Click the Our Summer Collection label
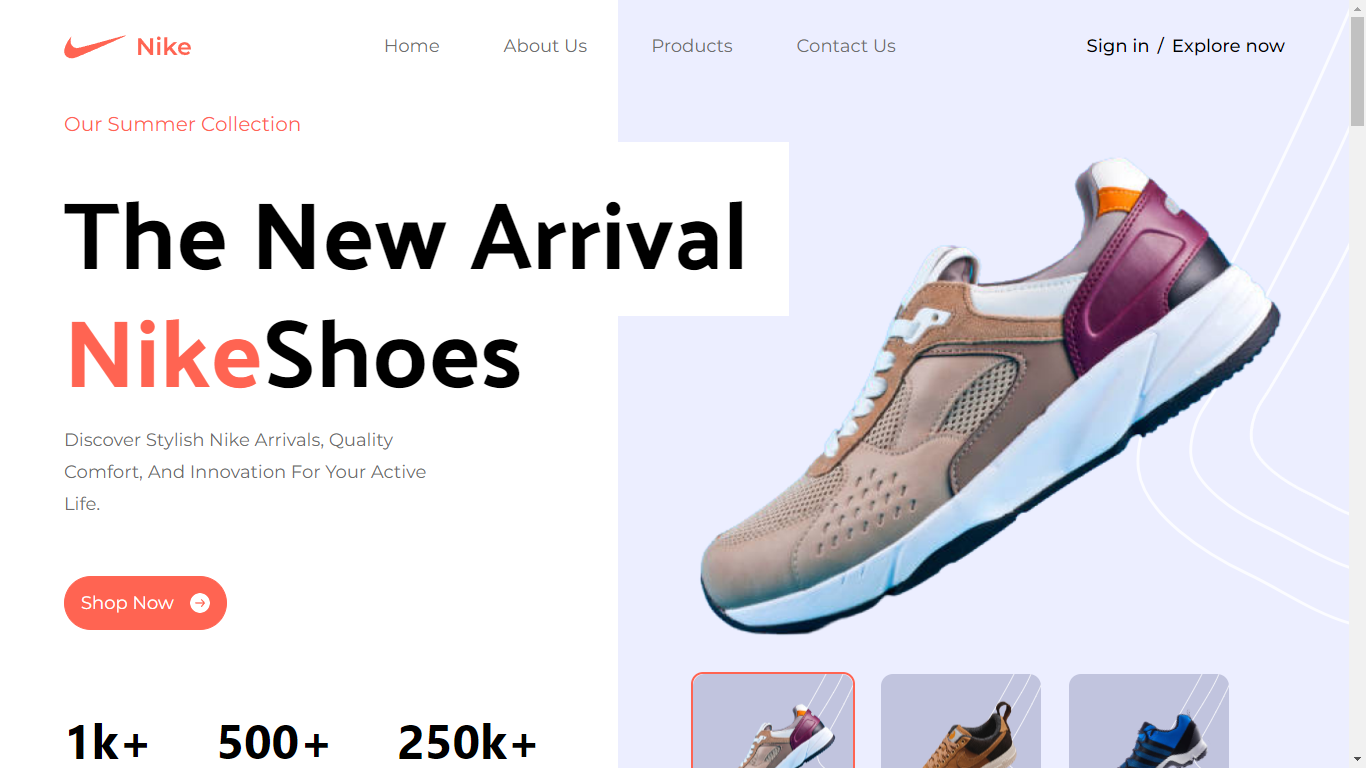Viewport: 1366px width, 768px height. coord(182,124)
